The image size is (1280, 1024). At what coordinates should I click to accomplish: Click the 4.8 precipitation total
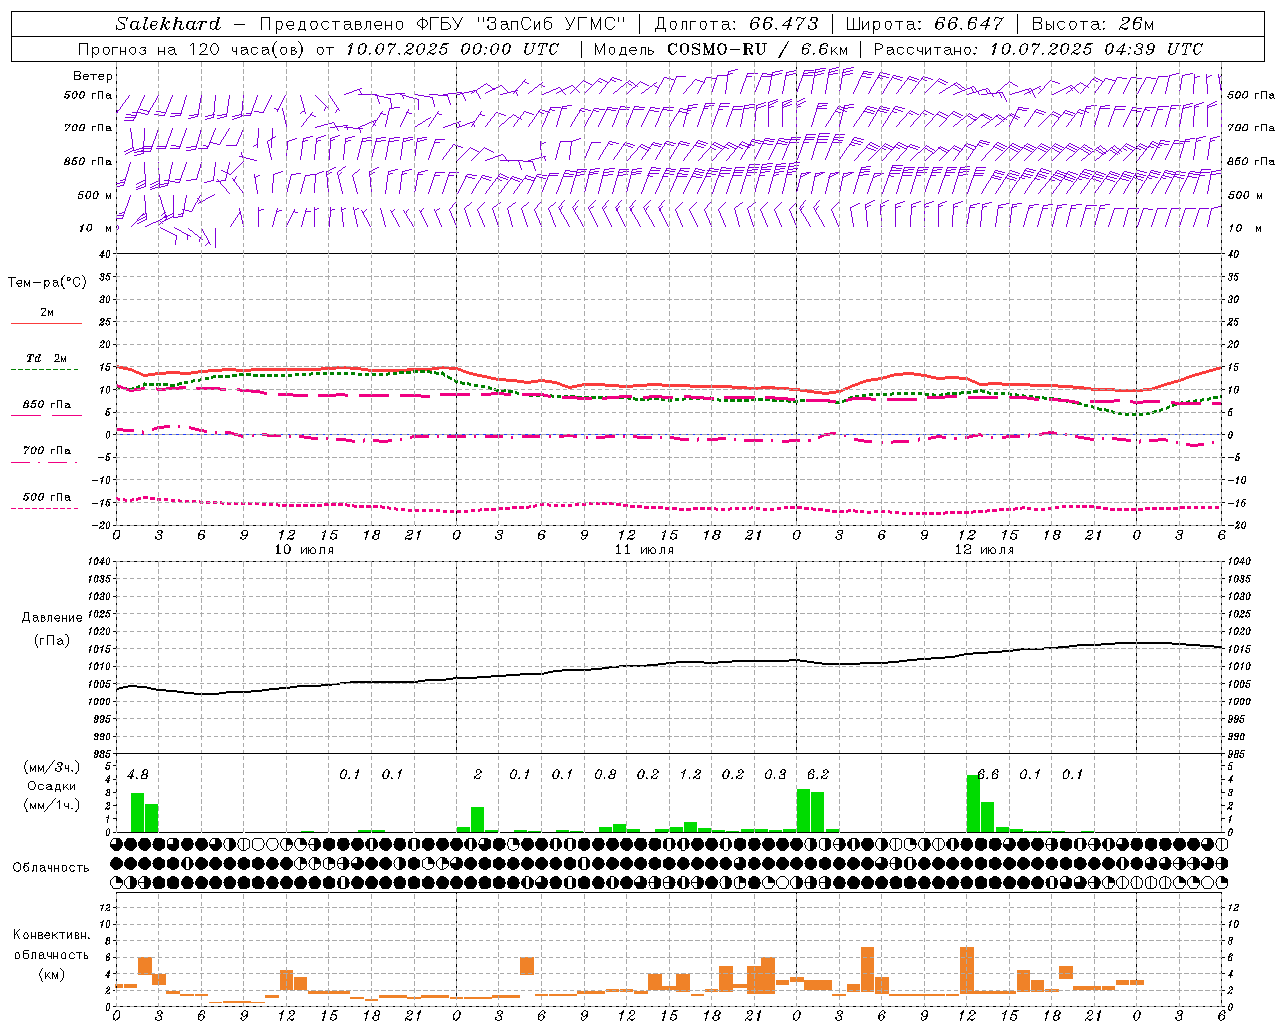[138, 775]
